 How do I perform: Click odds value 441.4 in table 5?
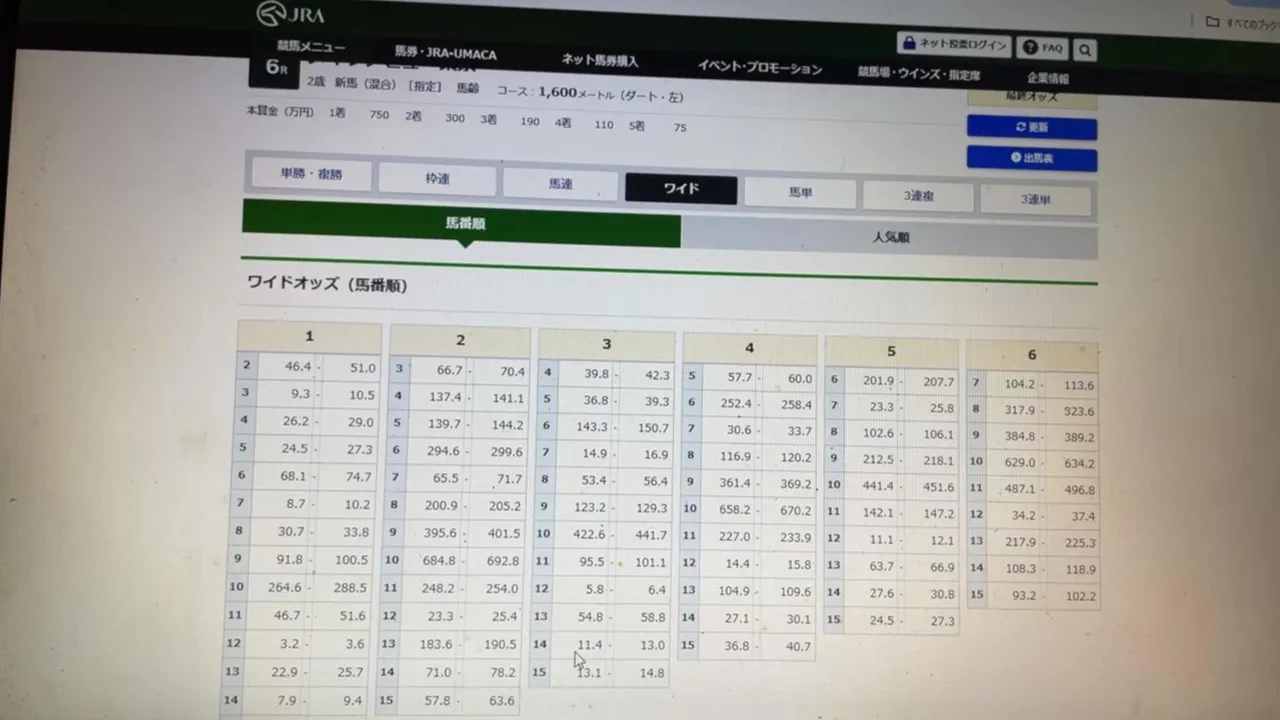[879, 486]
